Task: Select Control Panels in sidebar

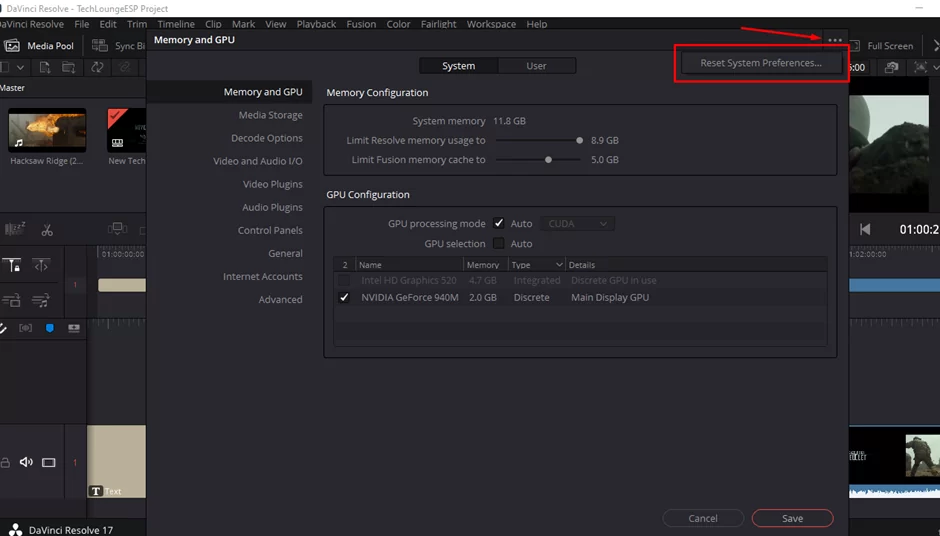Action: 270,230
